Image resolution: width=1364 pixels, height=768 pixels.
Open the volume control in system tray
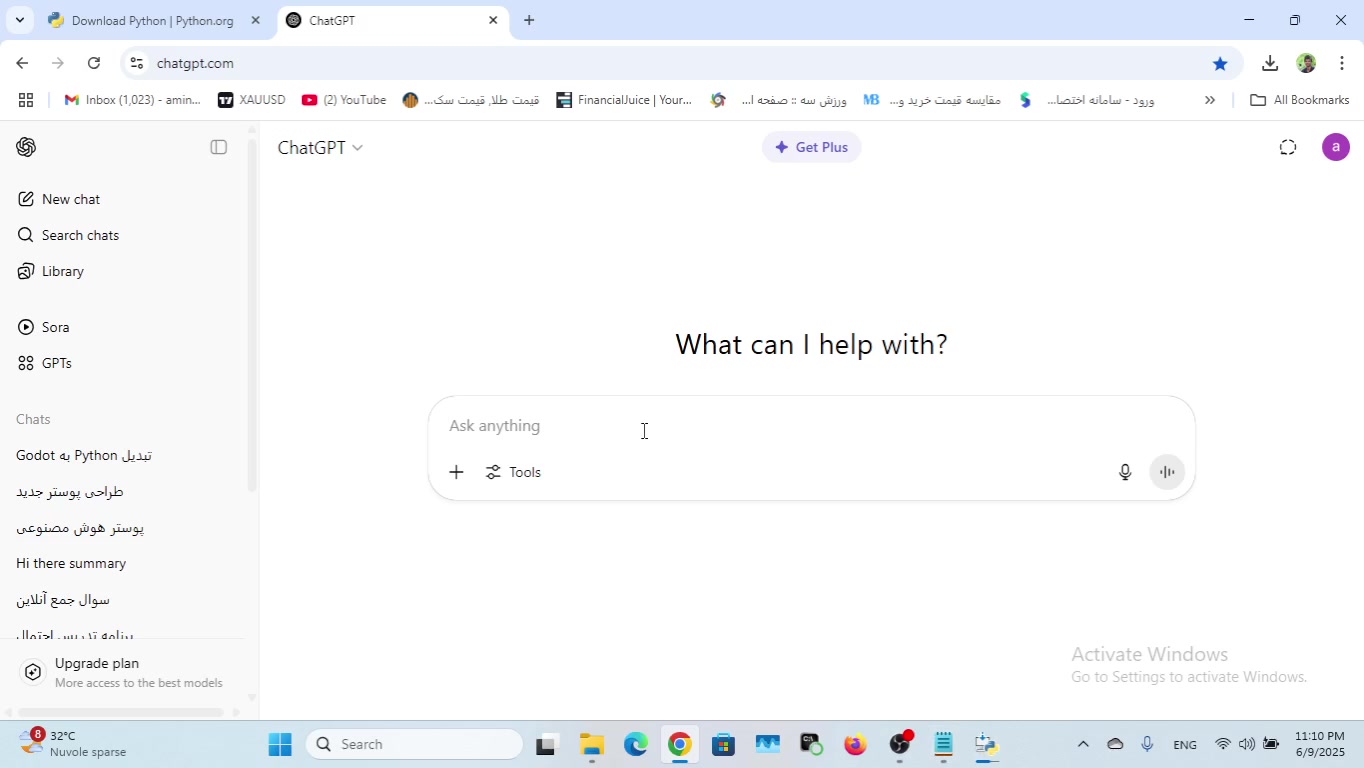1246,744
